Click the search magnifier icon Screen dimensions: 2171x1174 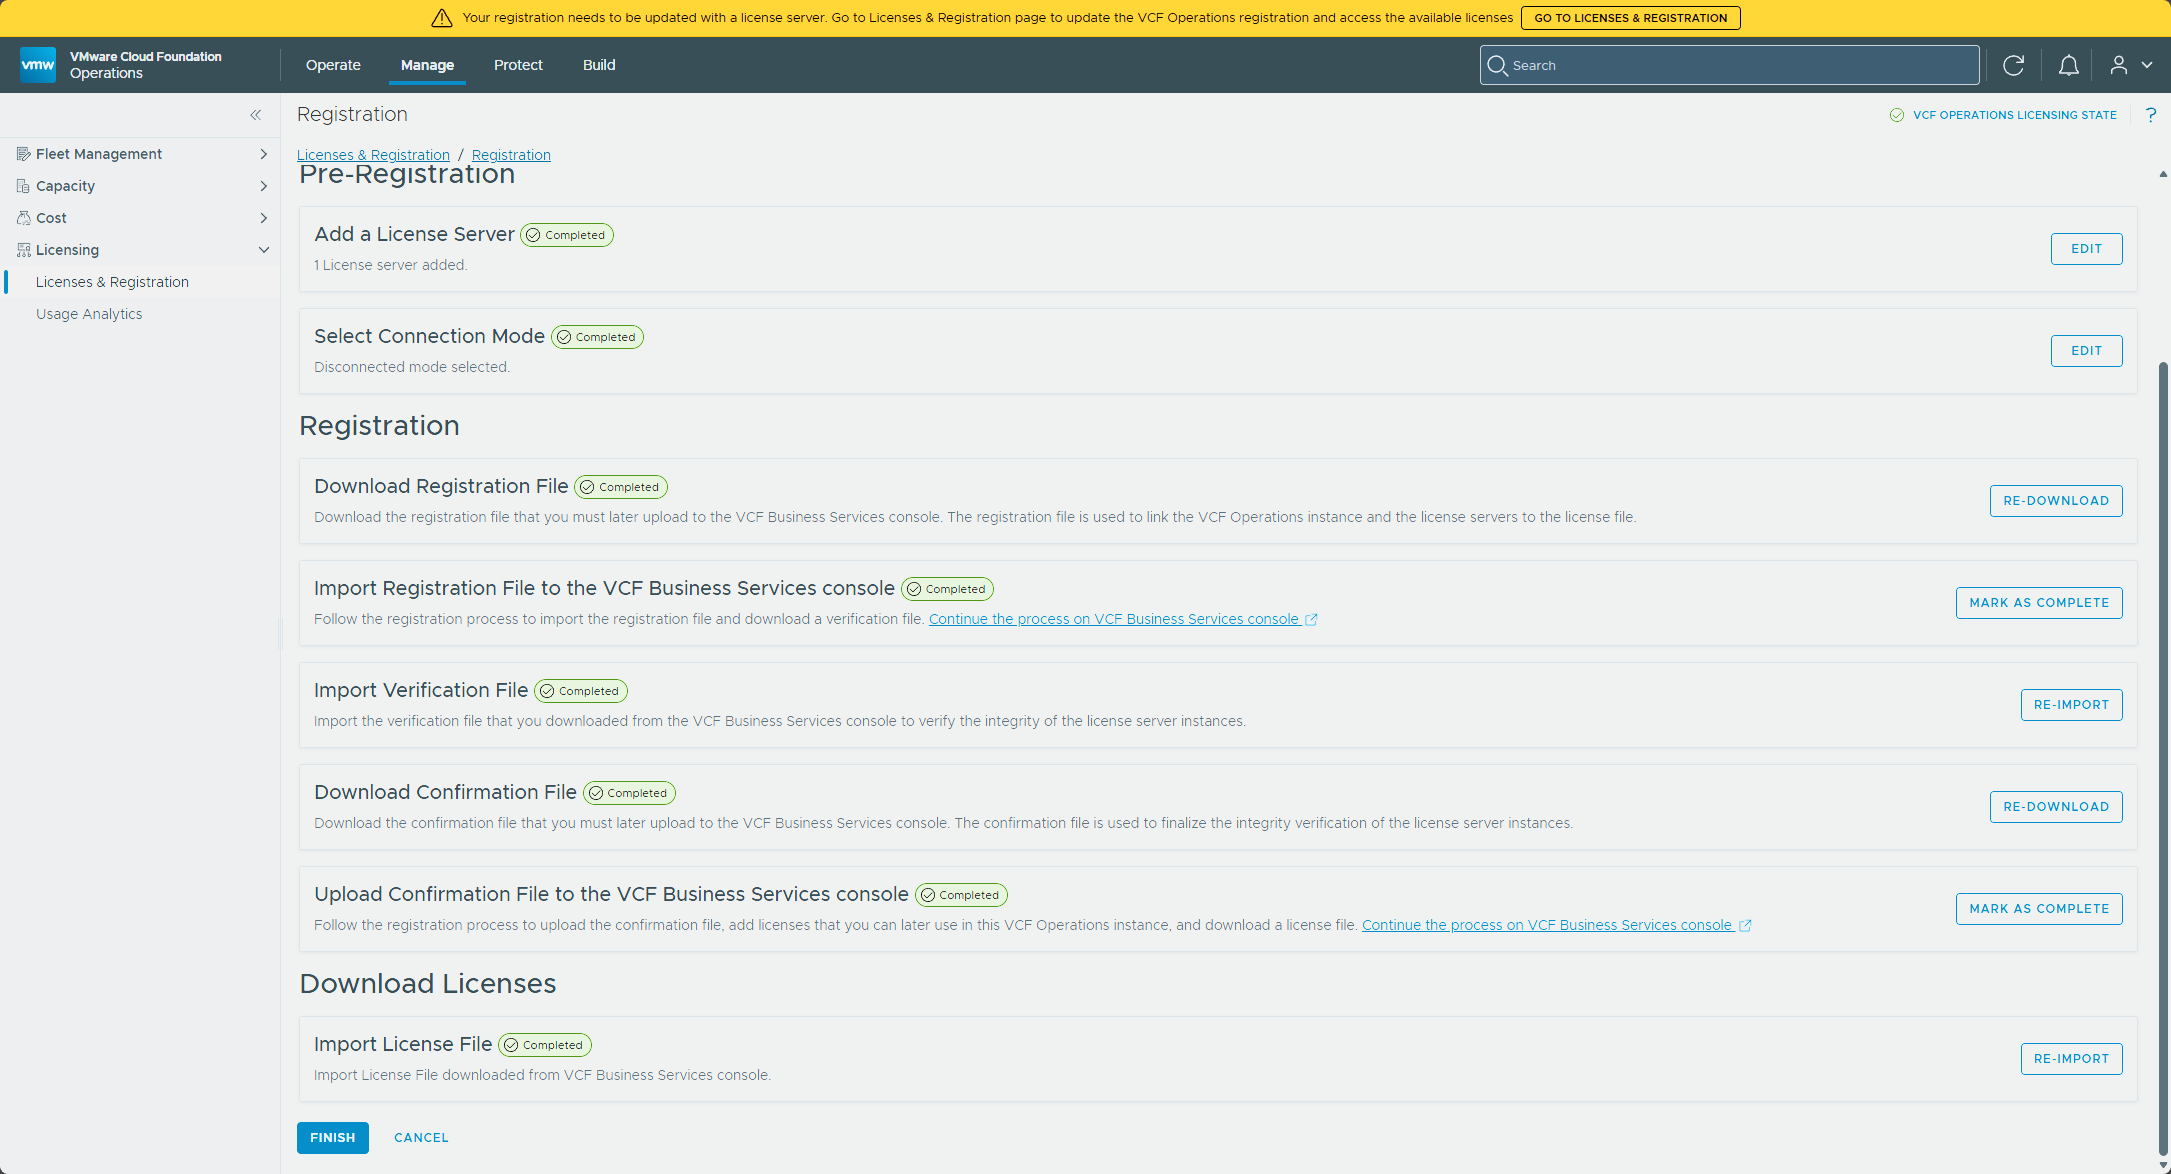click(1497, 65)
